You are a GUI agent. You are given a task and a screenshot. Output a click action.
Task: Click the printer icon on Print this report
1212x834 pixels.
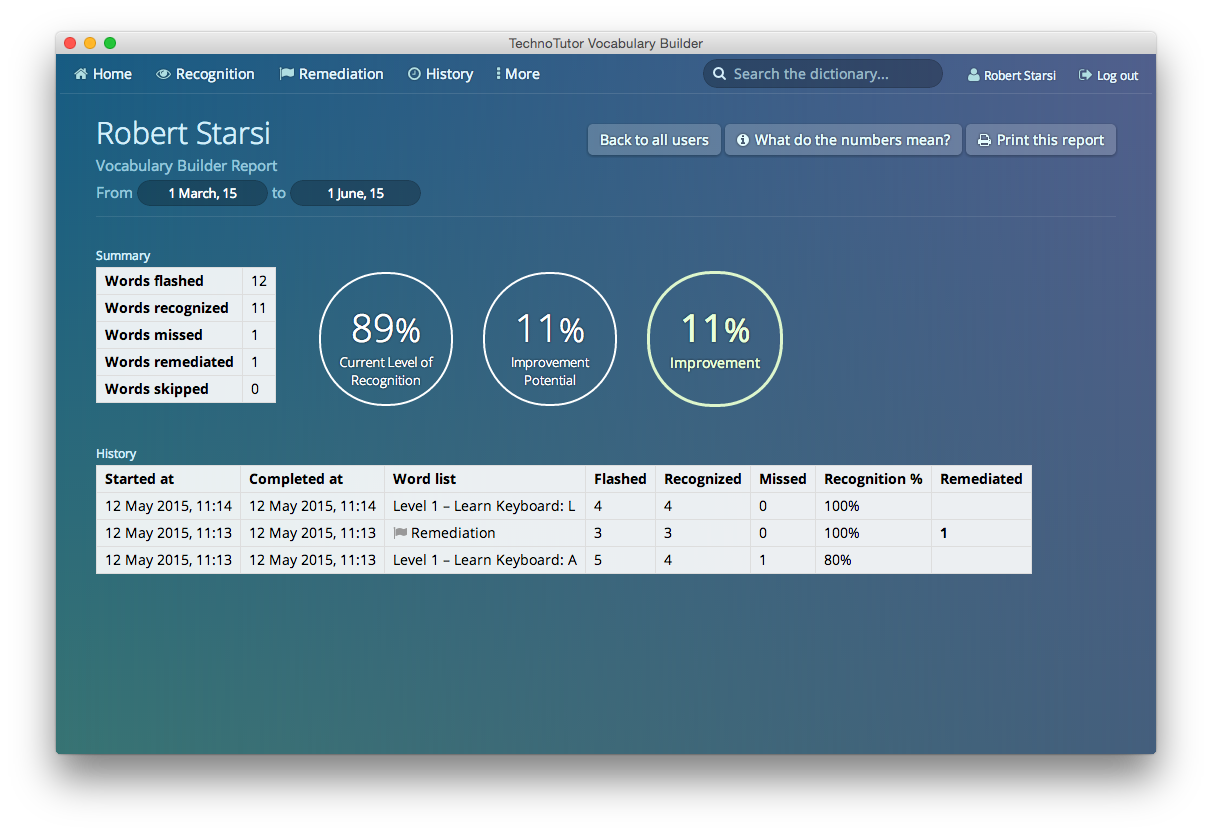(x=985, y=139)
